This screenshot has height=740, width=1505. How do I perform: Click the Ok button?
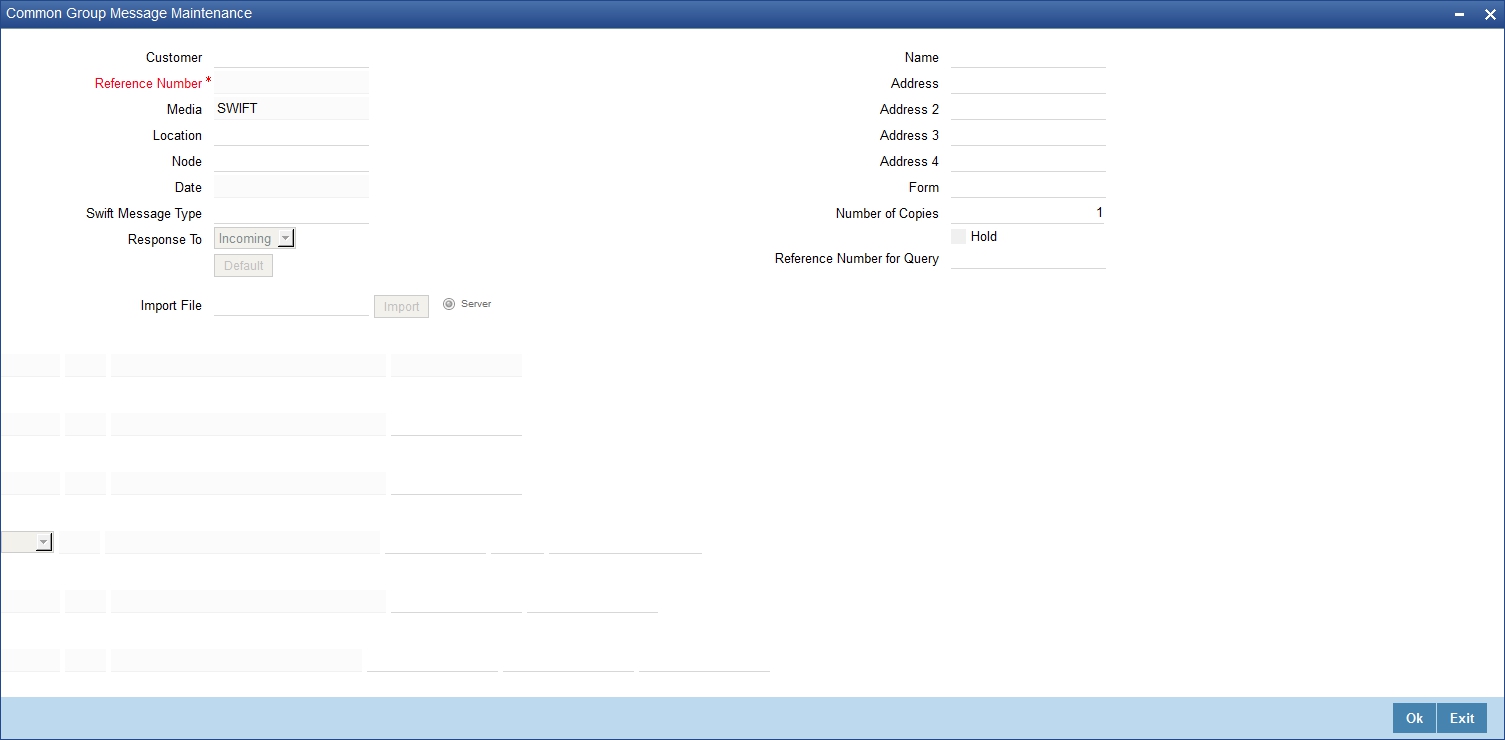pos(1414,718)
